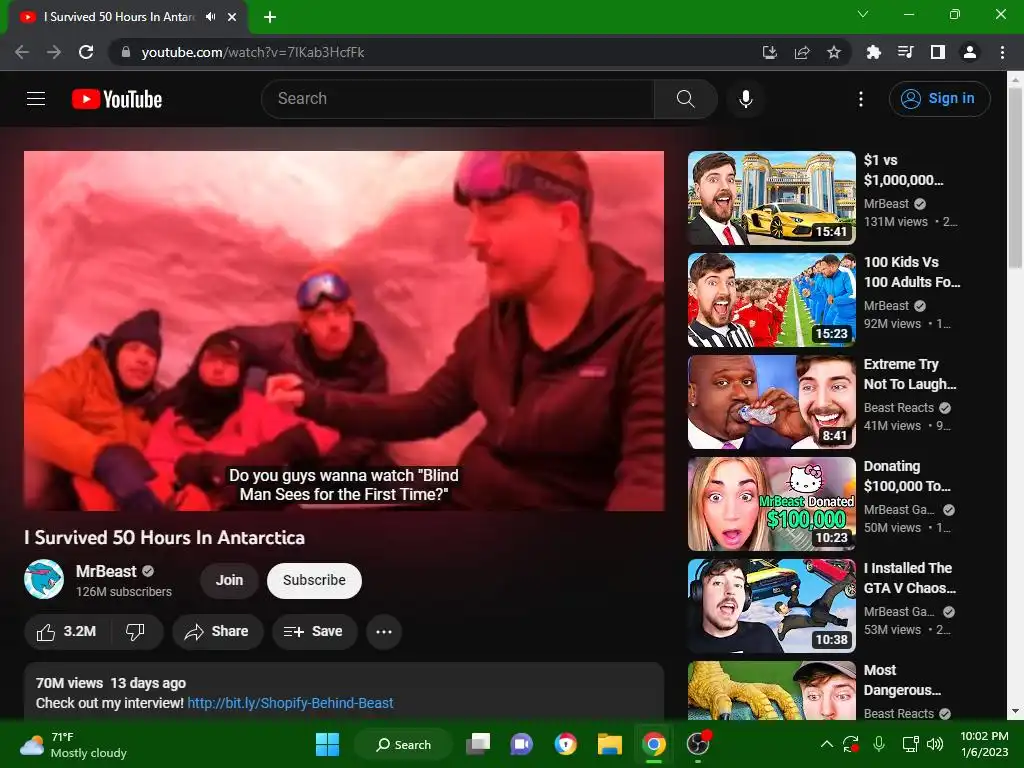Click the search magnifier button
1024x768 pixels.
(685, 99)
